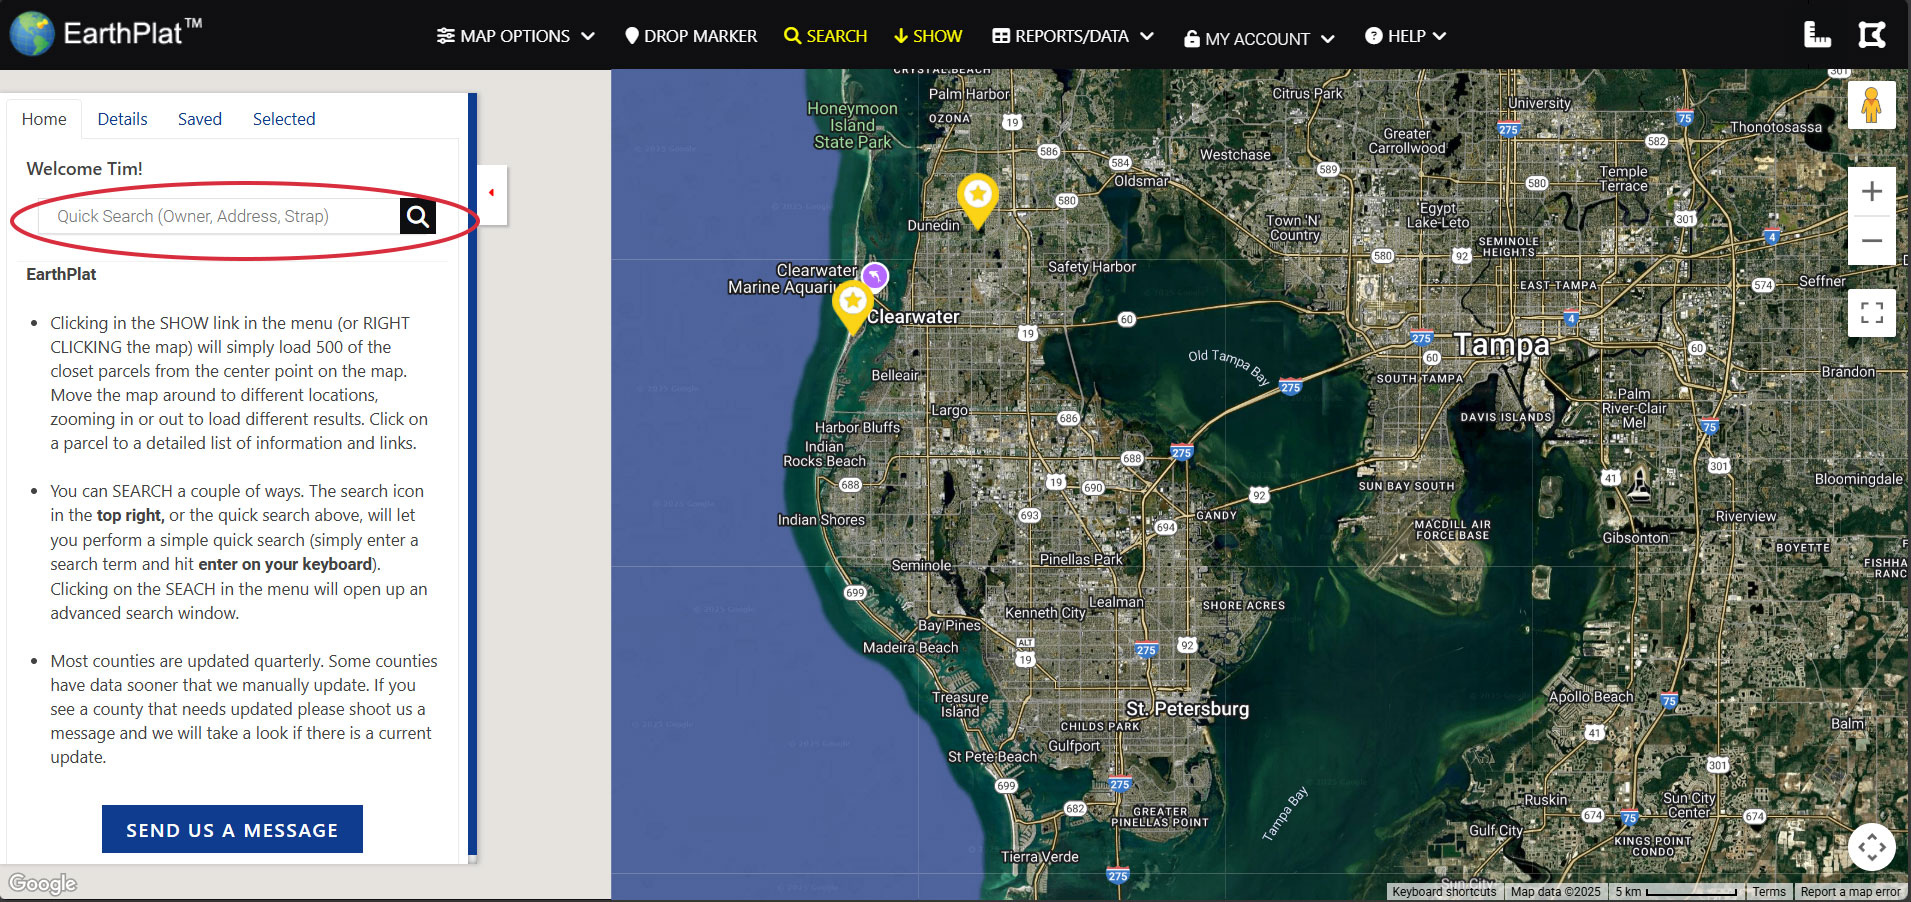Click the black quick search magnifier button
The image size is (1911, 902).
(418, 216)
